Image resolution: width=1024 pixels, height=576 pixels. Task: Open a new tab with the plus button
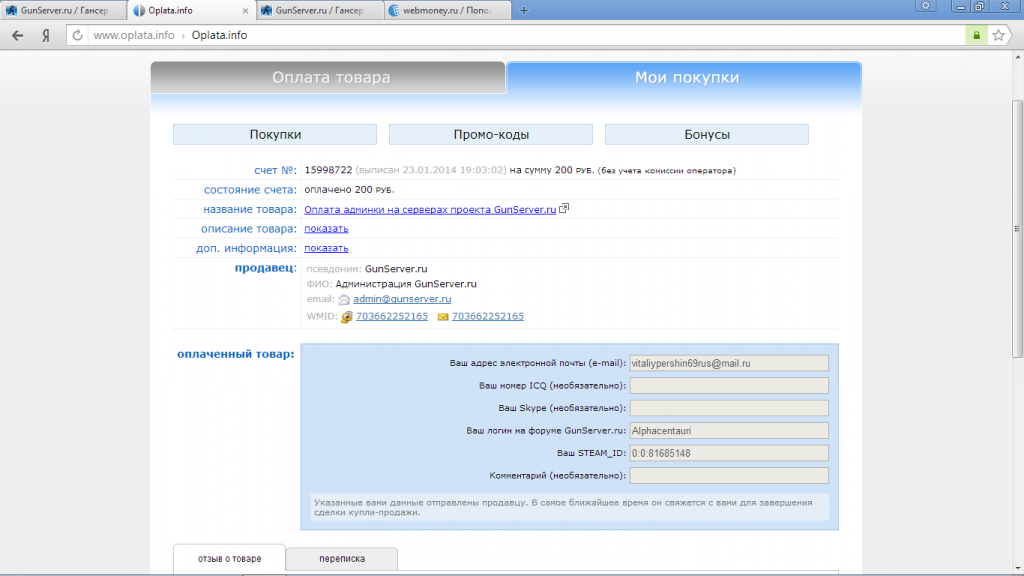click(524, 10)
